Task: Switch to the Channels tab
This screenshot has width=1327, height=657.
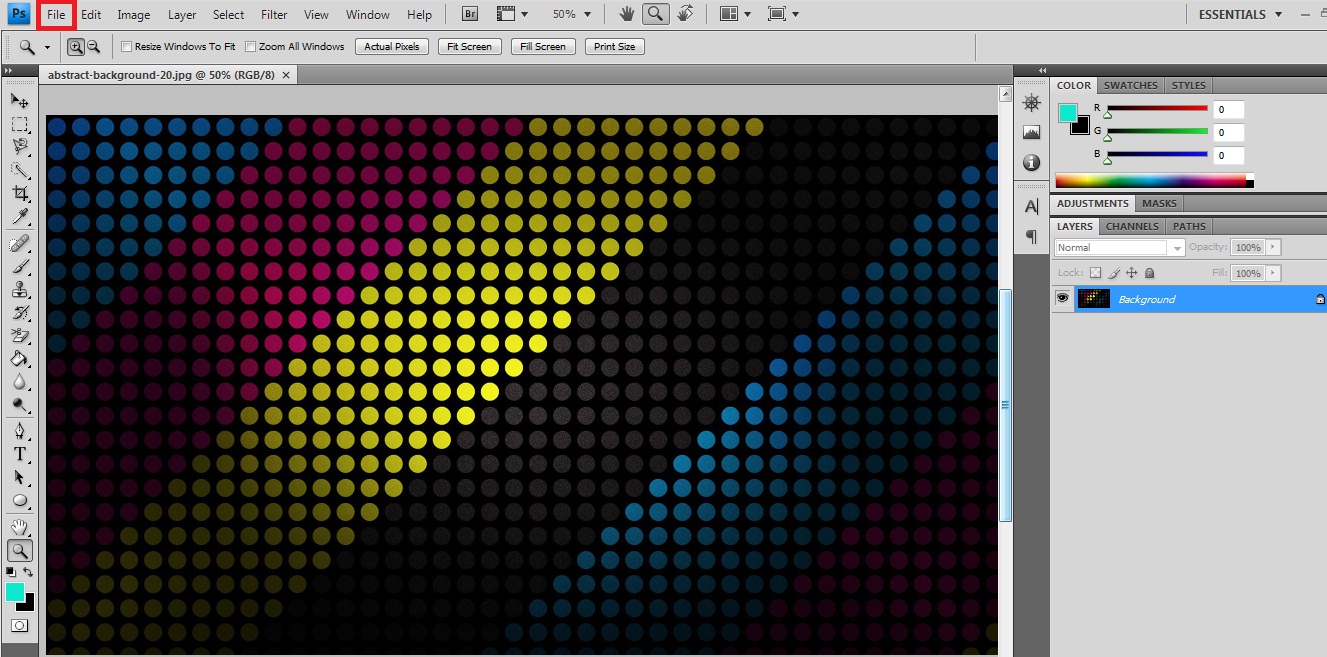Action: [1132, 226]
